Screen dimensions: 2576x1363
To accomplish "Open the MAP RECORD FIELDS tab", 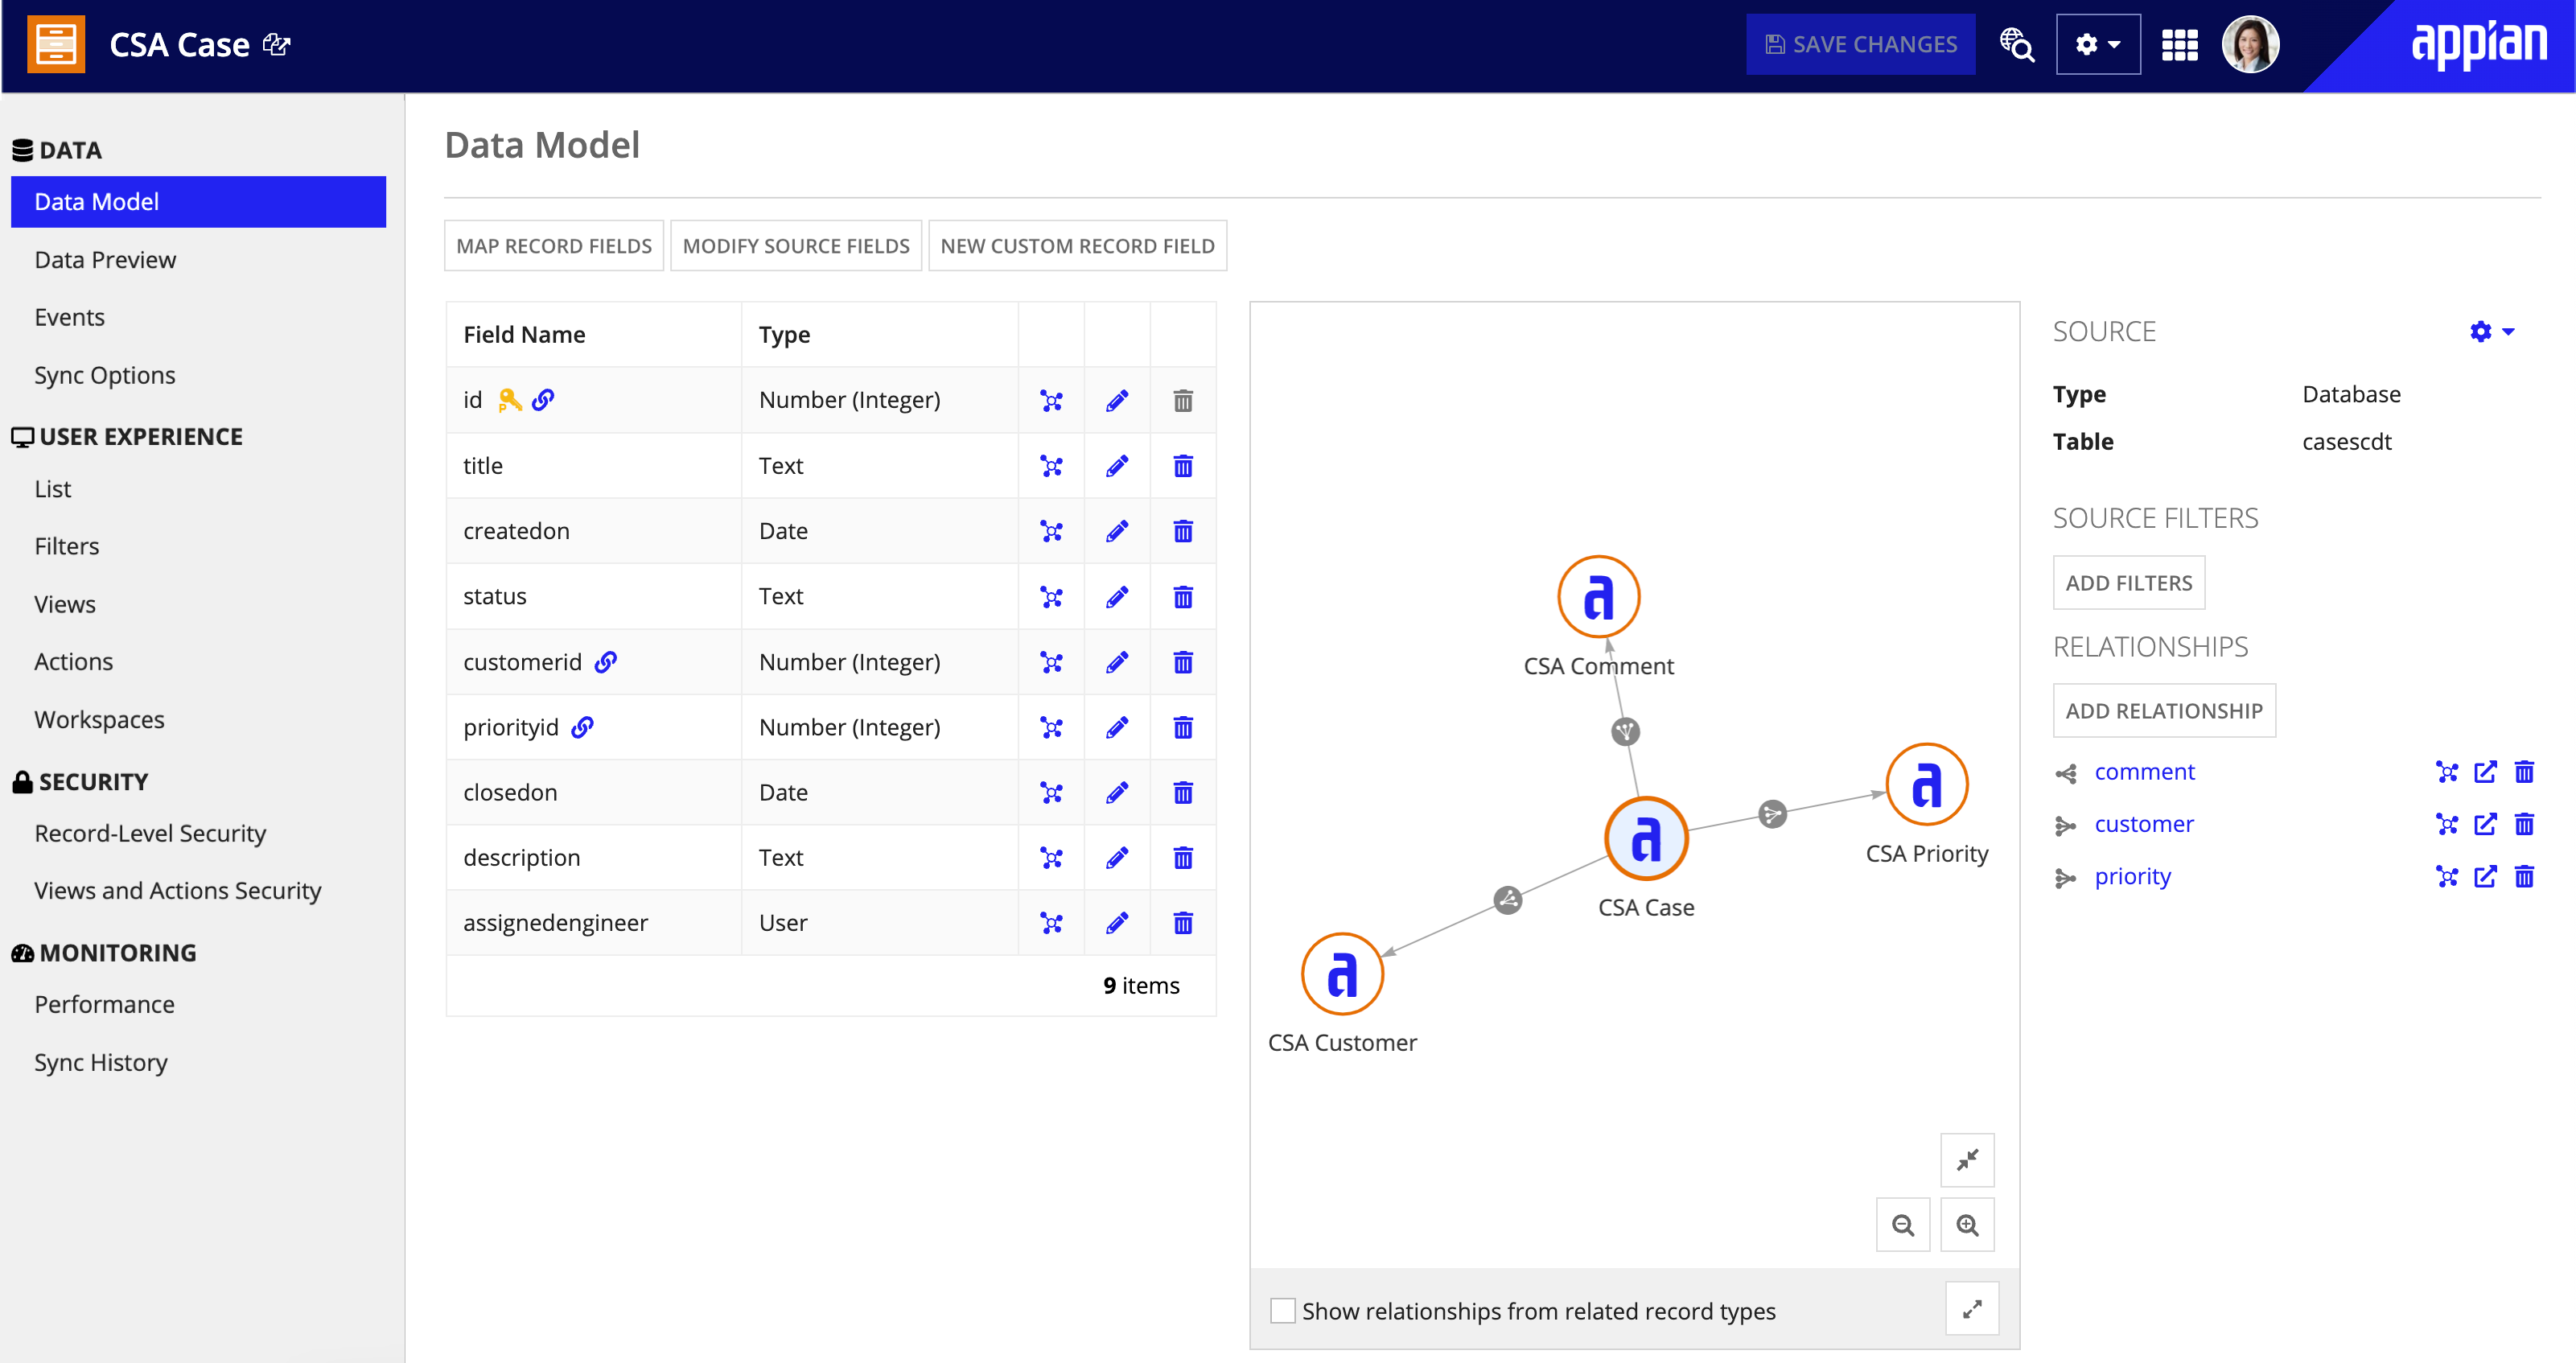I will pyautogui.click(x=553, y=244).
